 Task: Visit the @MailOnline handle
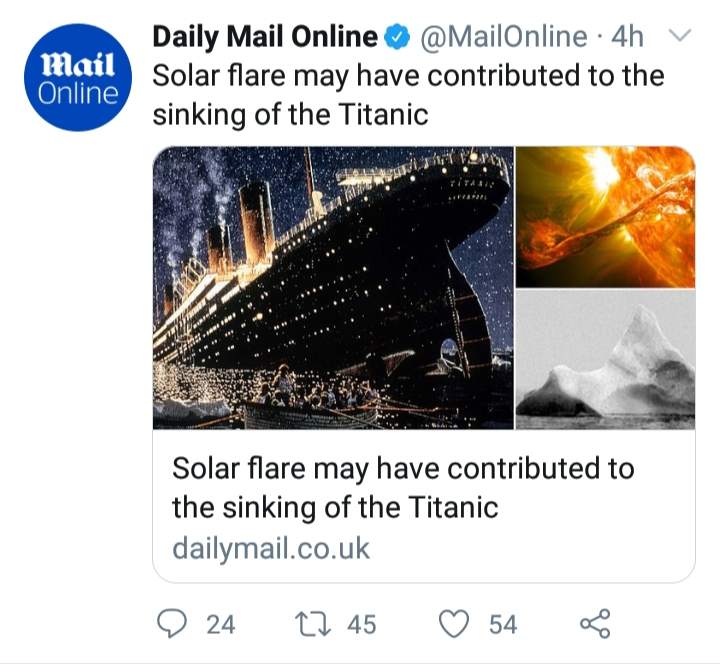[x=503, y=38]
